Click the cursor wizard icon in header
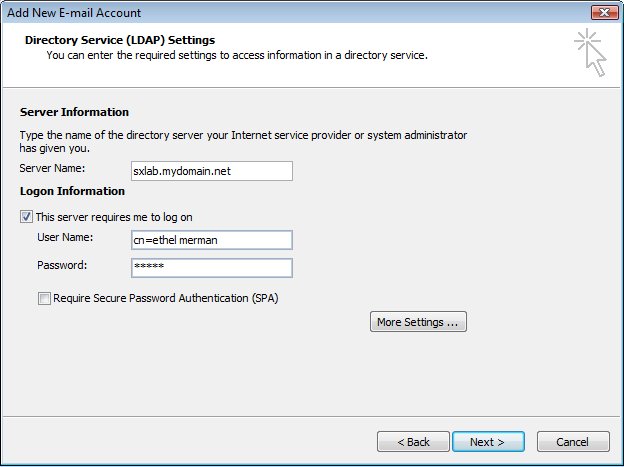624x467 pixels. pos(589,52)
